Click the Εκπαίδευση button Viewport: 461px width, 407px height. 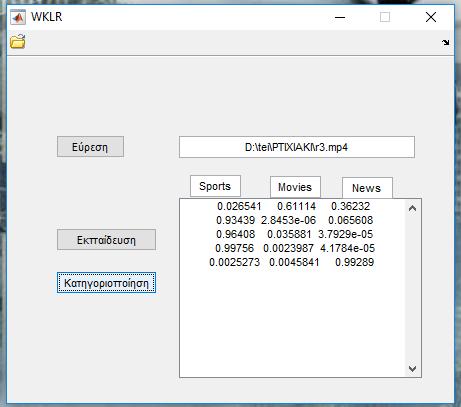pyautogui.click(x=106, y=240)
